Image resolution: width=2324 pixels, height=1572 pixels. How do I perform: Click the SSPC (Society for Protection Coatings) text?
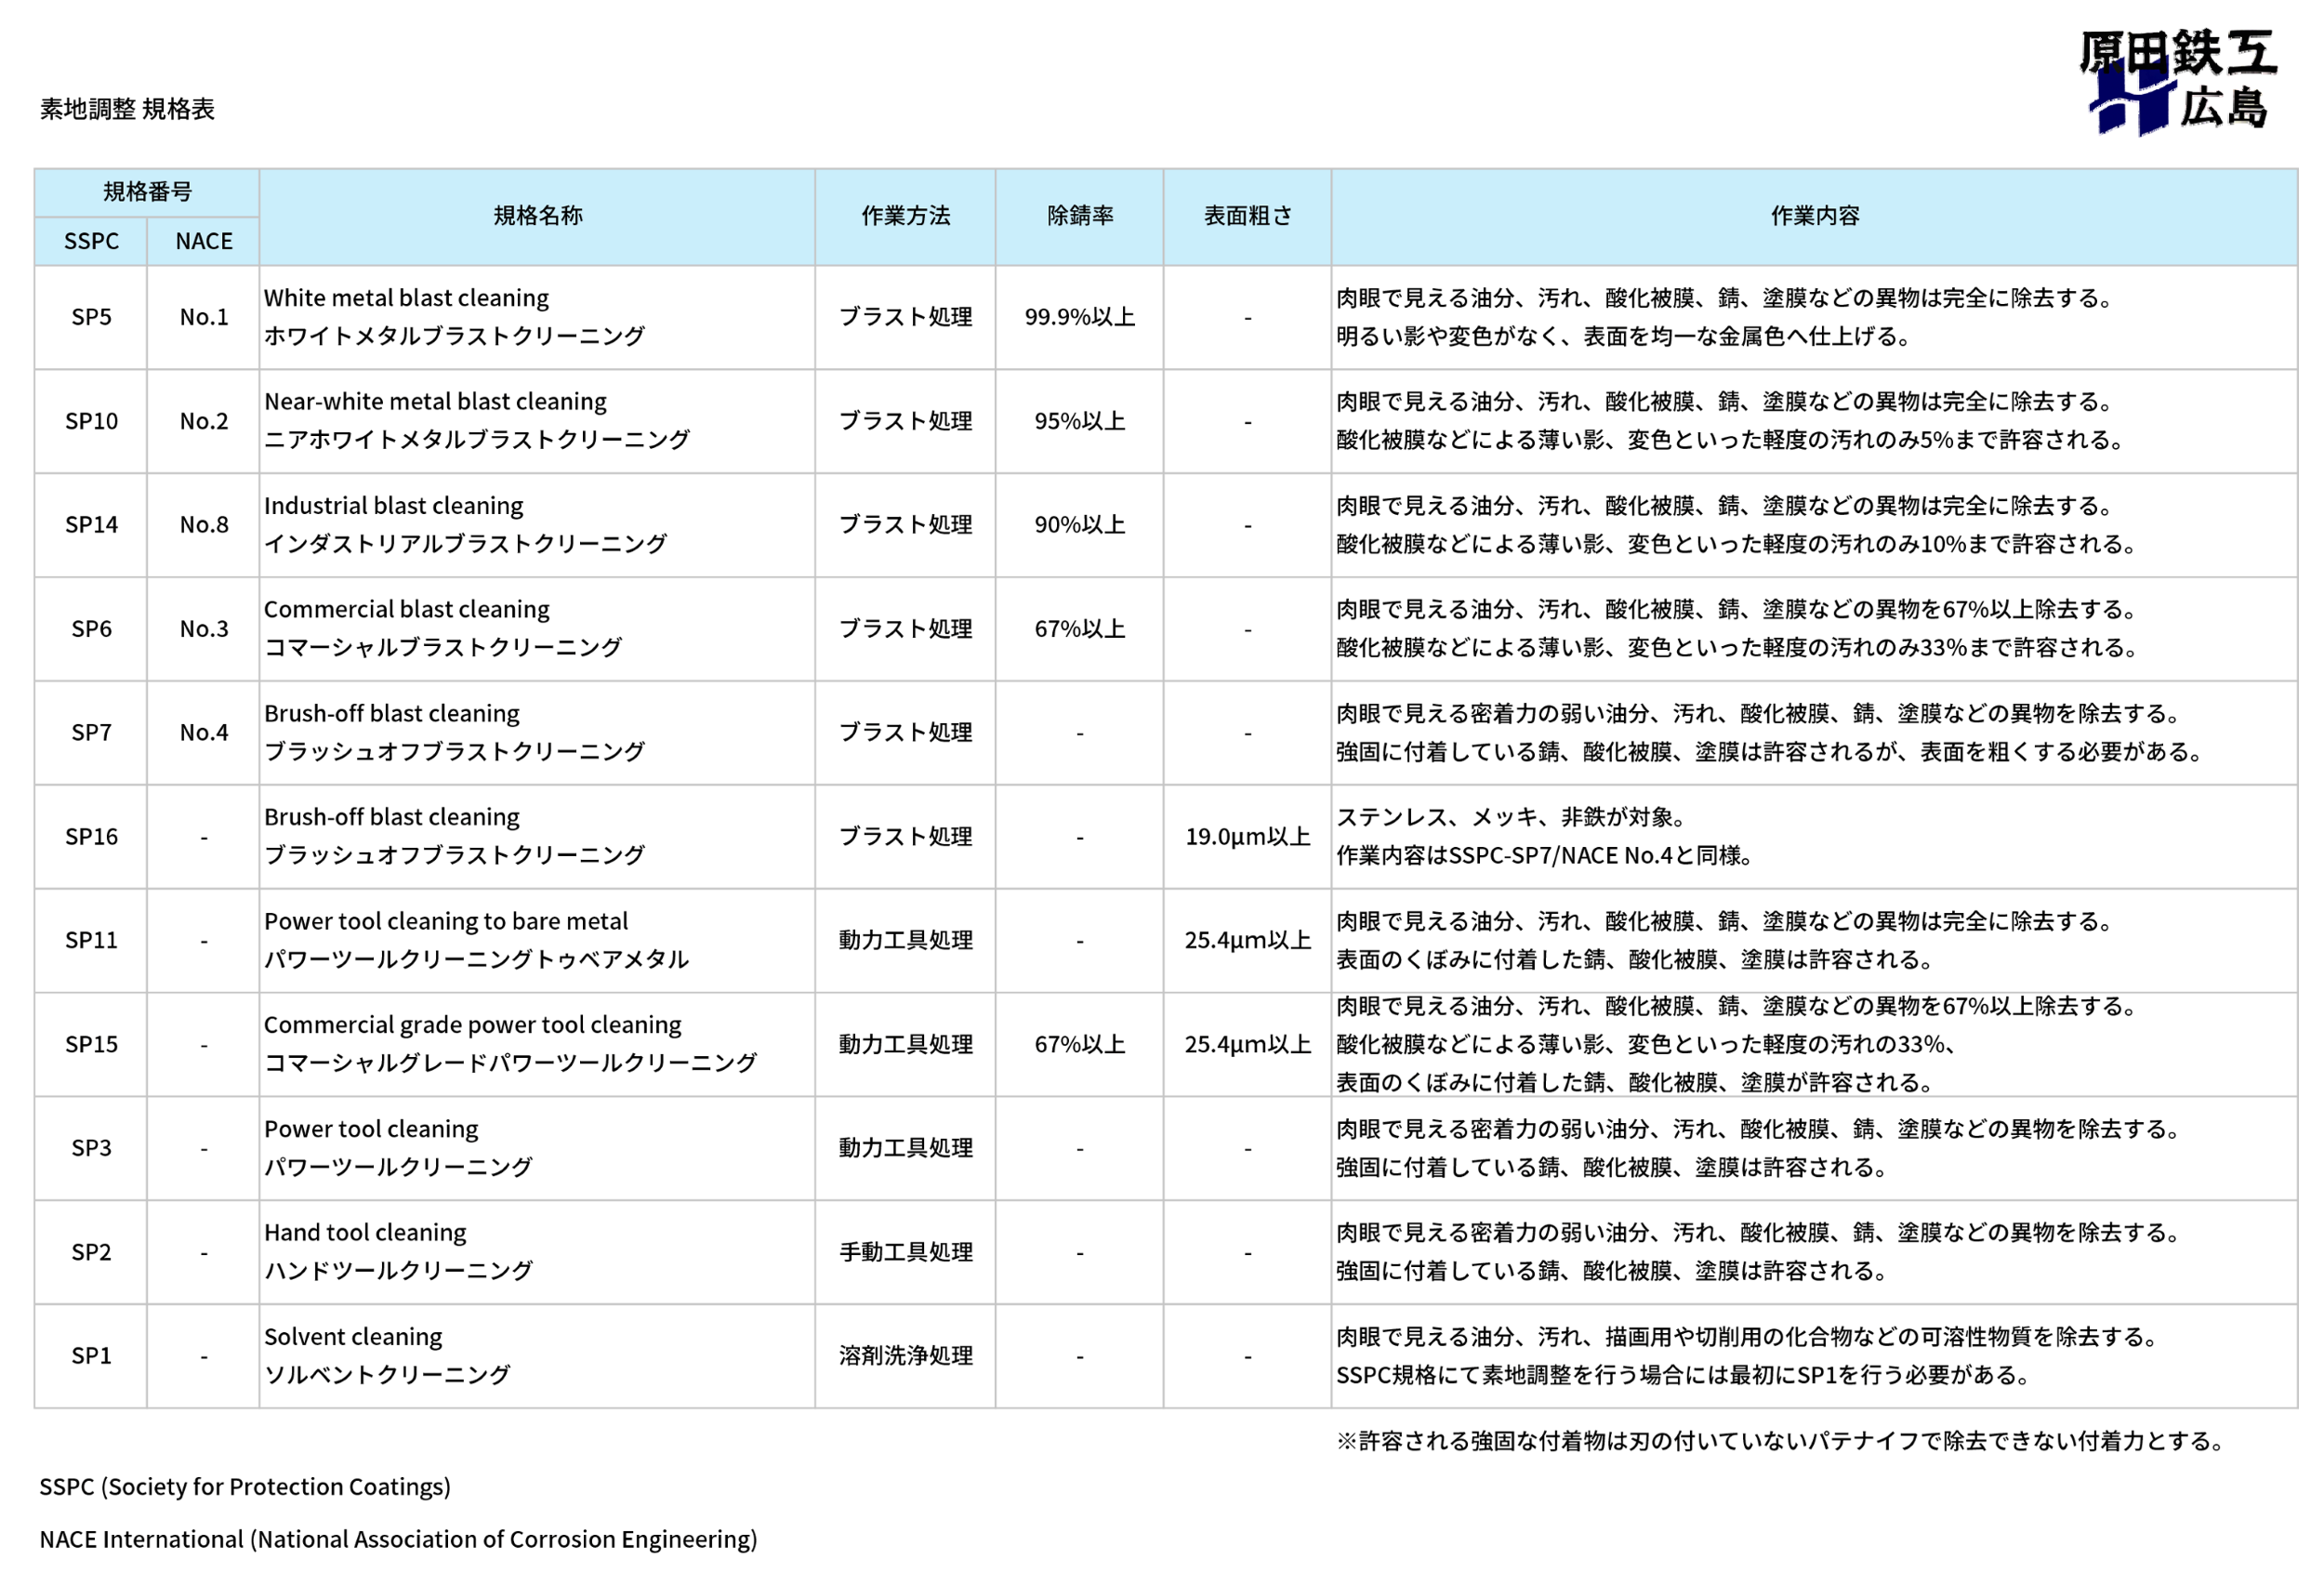pos(245,1486)
